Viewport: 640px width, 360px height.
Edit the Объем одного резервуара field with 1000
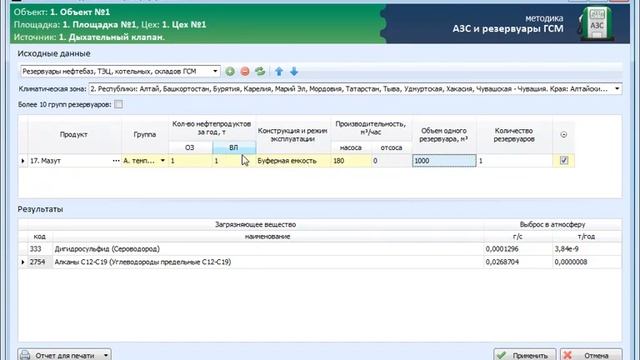pos(444,161)
